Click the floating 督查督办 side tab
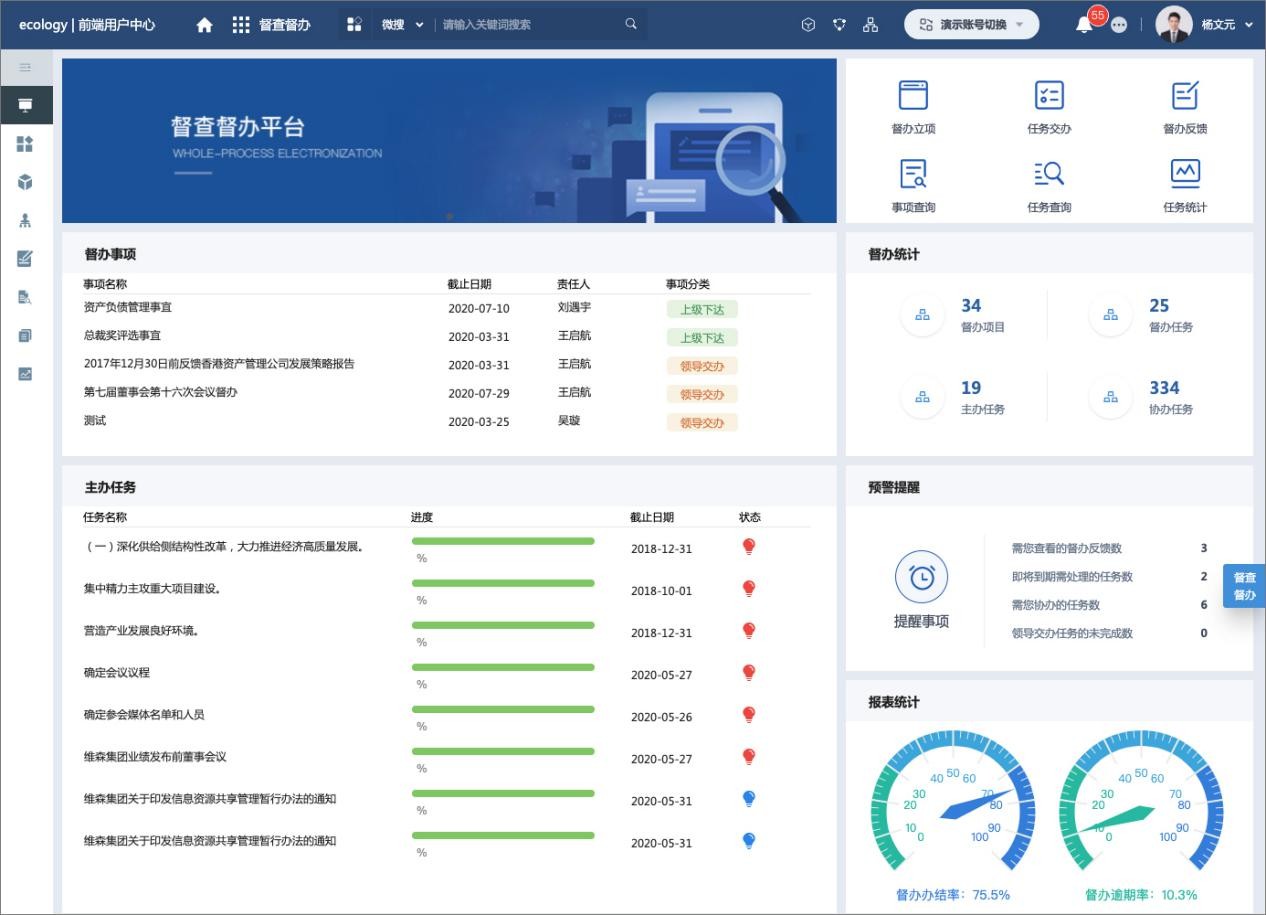The width and height of the screenshot is (1266, 915). tap(1244, 586)
